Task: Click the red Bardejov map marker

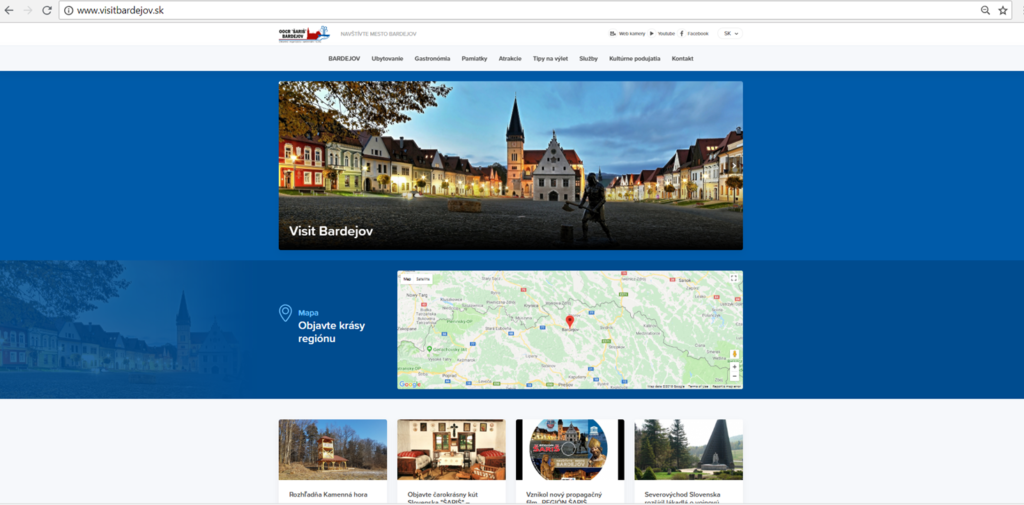Action: [570, 321]
